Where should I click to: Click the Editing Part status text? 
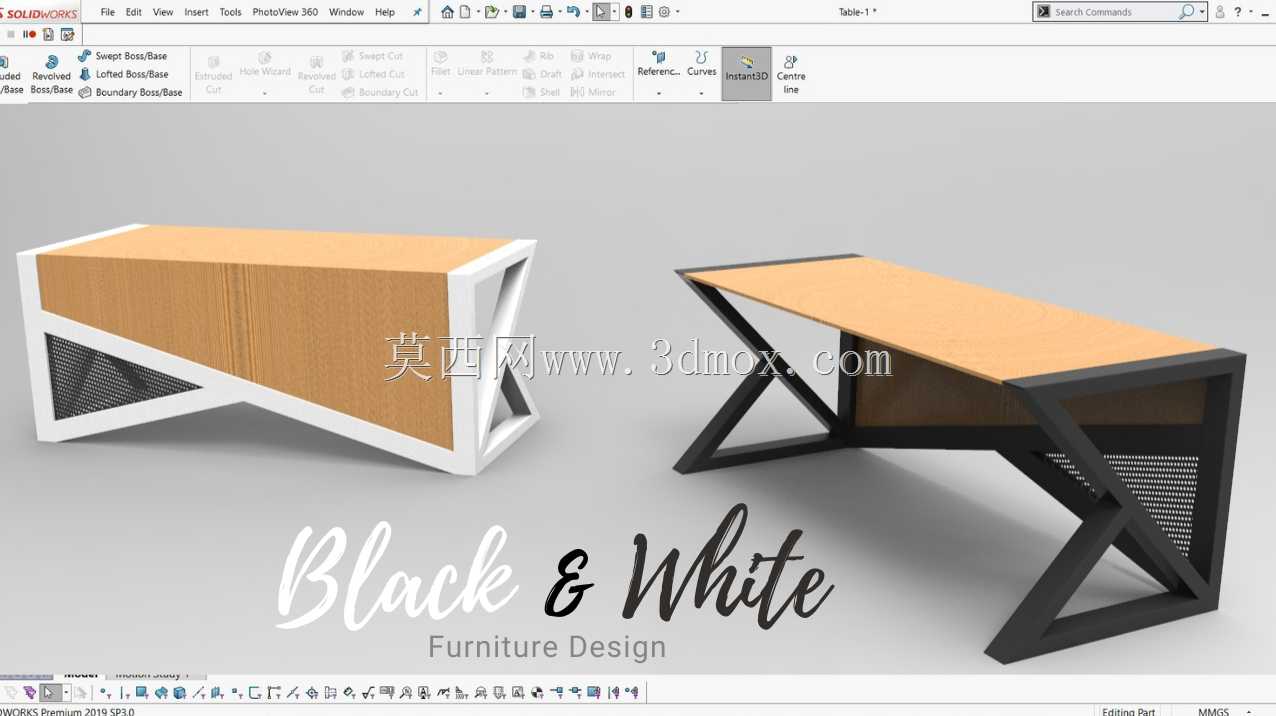click(1128, 711)
